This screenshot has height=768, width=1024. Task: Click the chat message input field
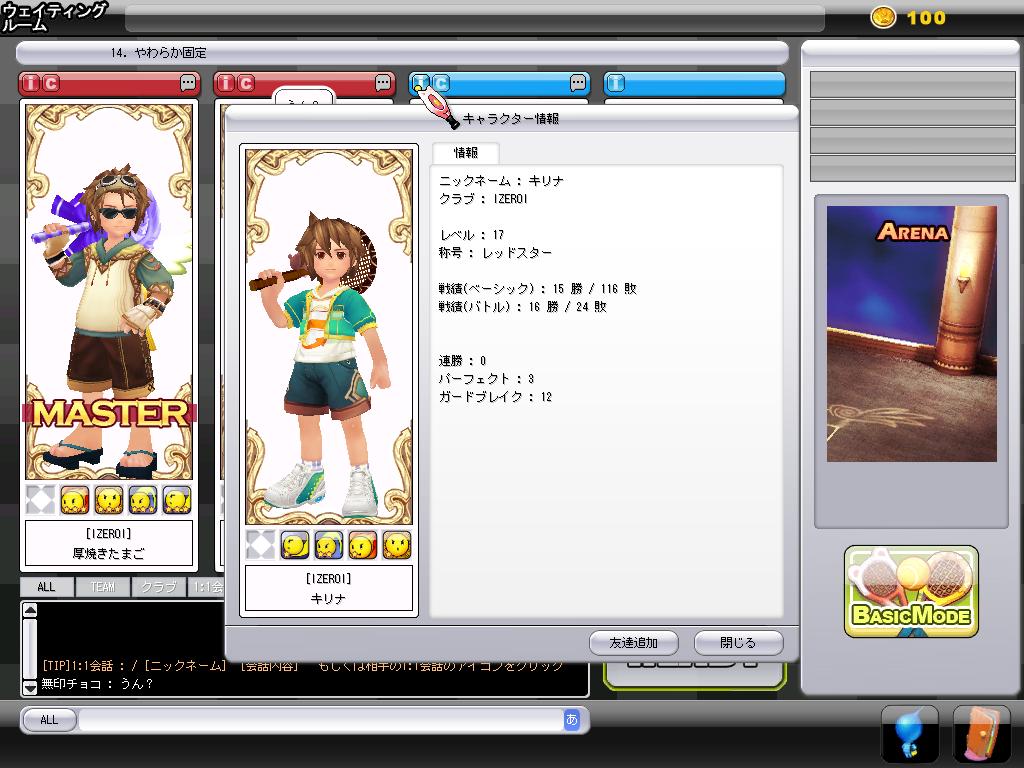(320, 720)
